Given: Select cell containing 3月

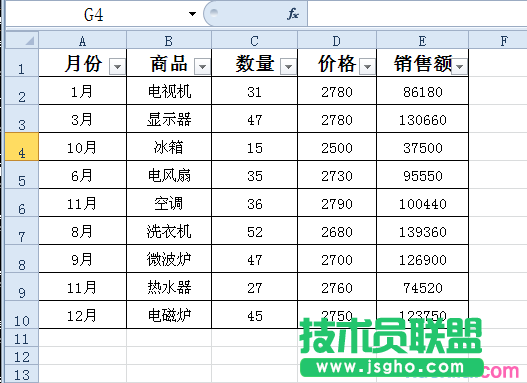Looking at the screenshot, I should (x=83, y=119).
